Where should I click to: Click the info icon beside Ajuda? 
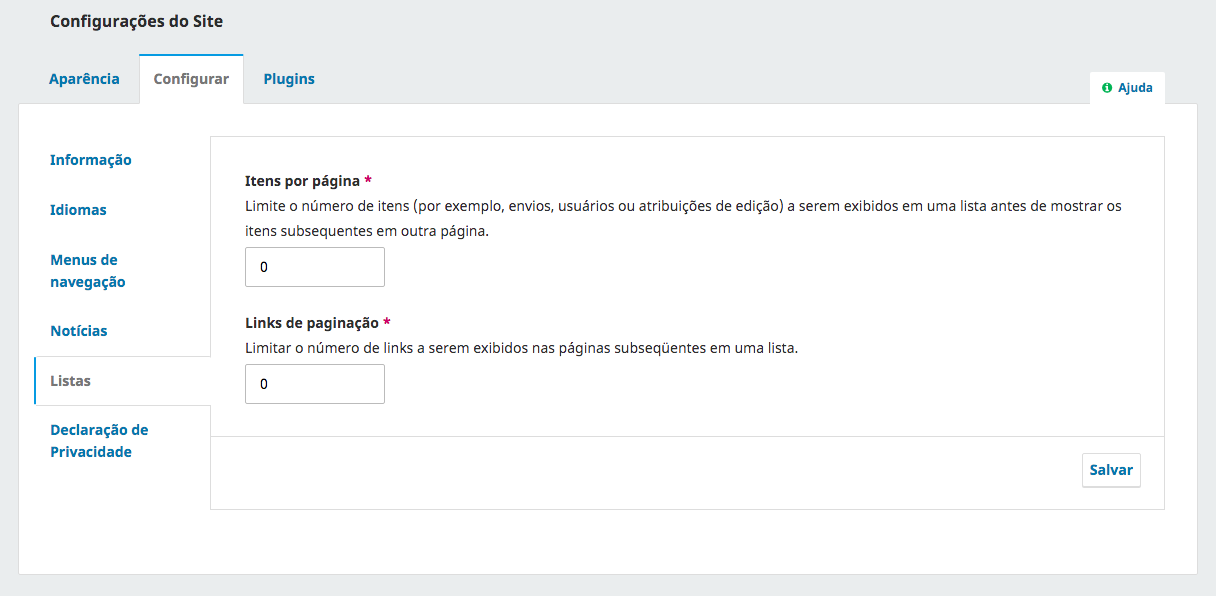(x=1107, y=88)
